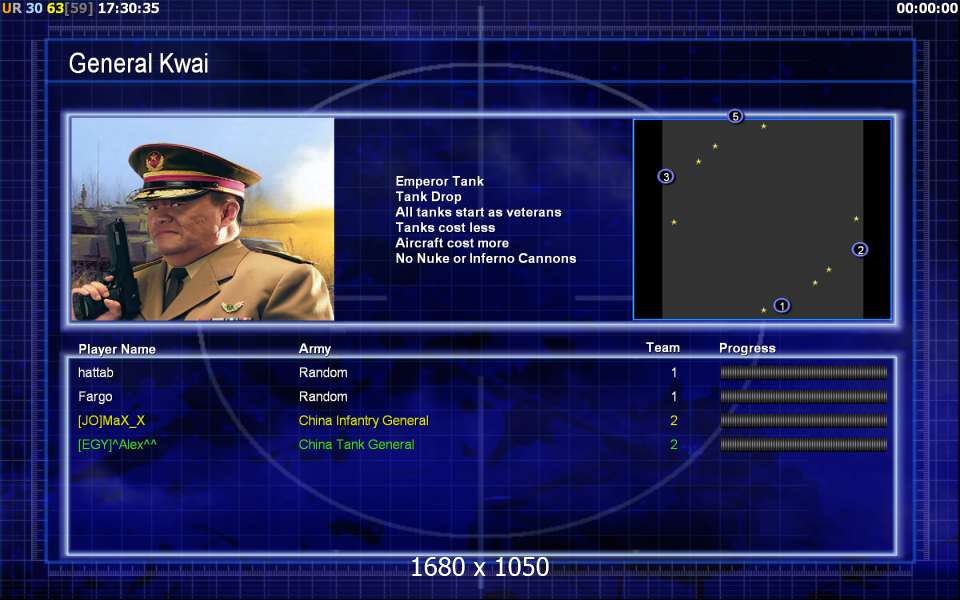Click Random army in hattab row
The height and width of the screenshot is (600, 960).
tap(323, 372)
